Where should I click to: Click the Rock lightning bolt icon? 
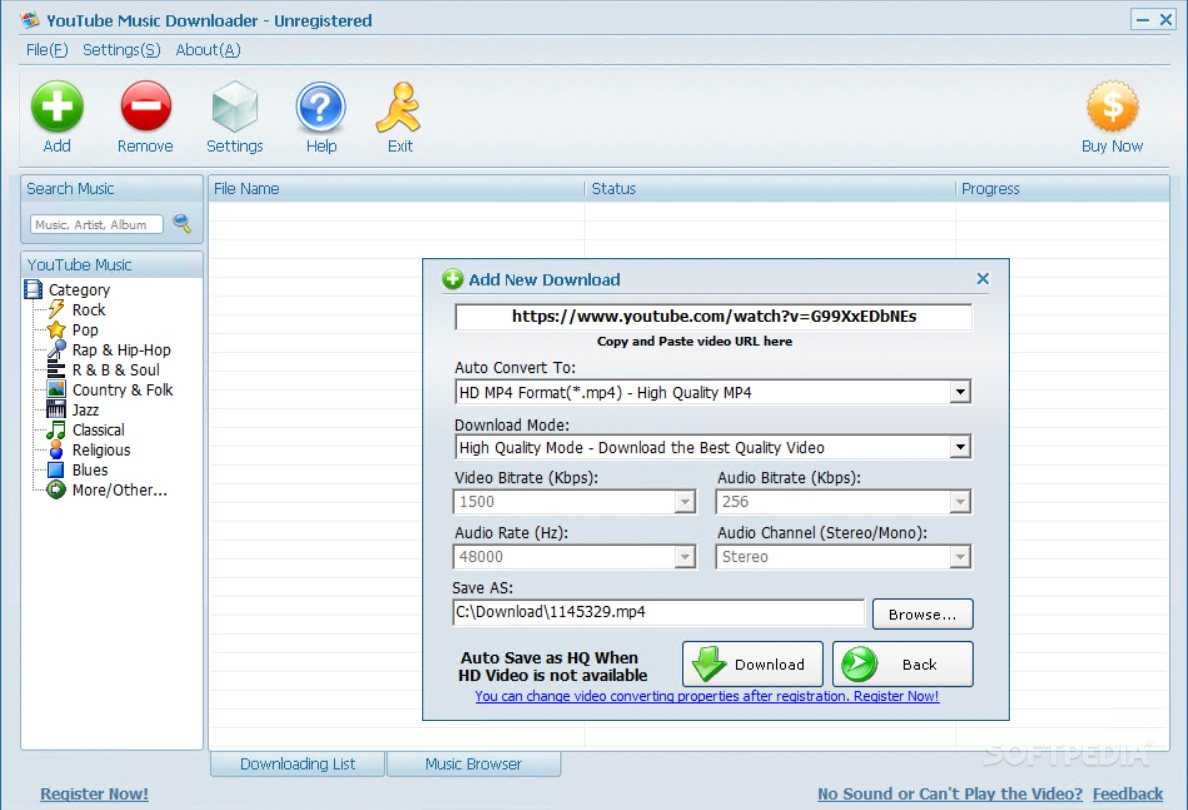click(56, 309)
